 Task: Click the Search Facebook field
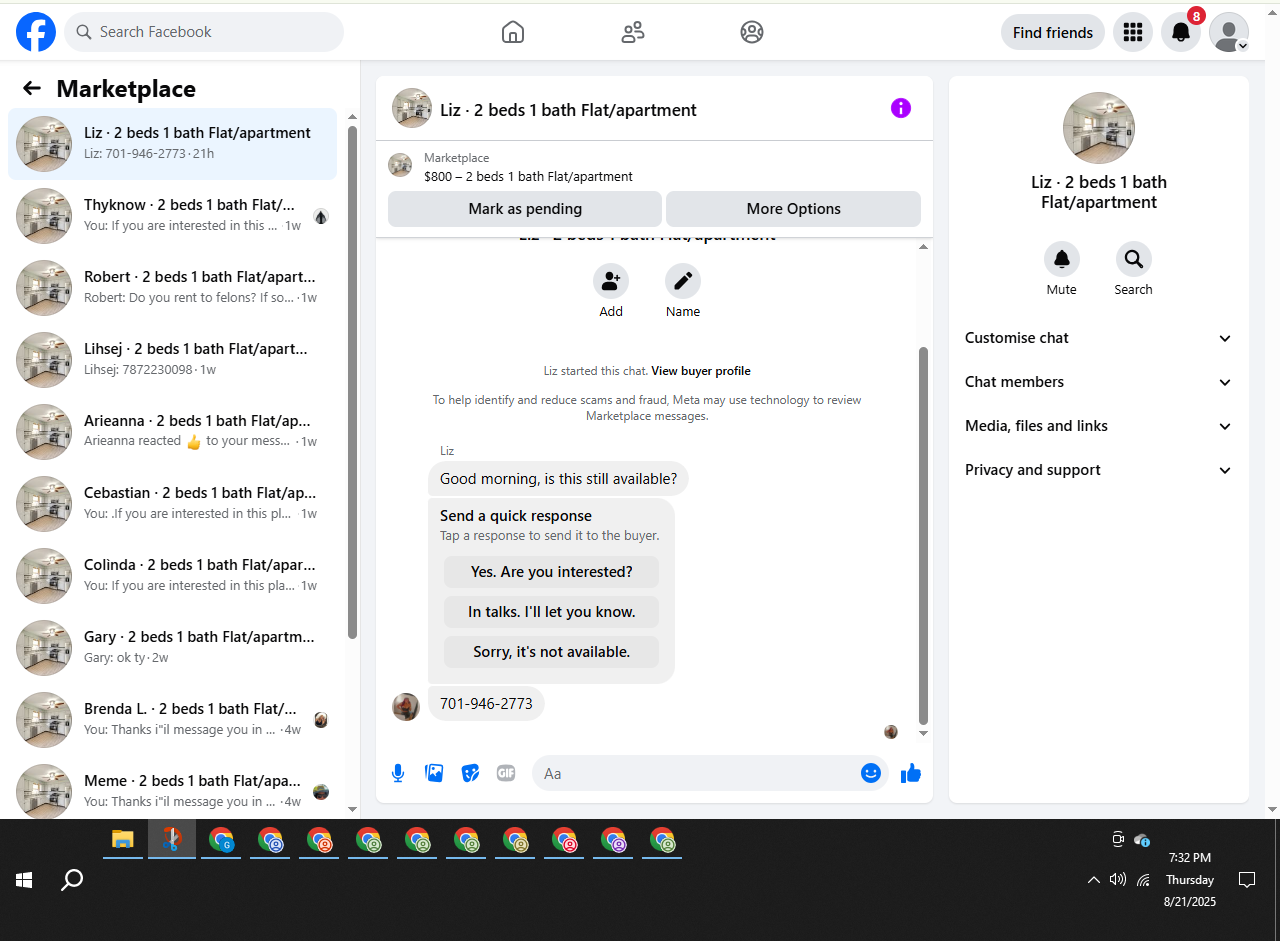click(x=204, y=32)
